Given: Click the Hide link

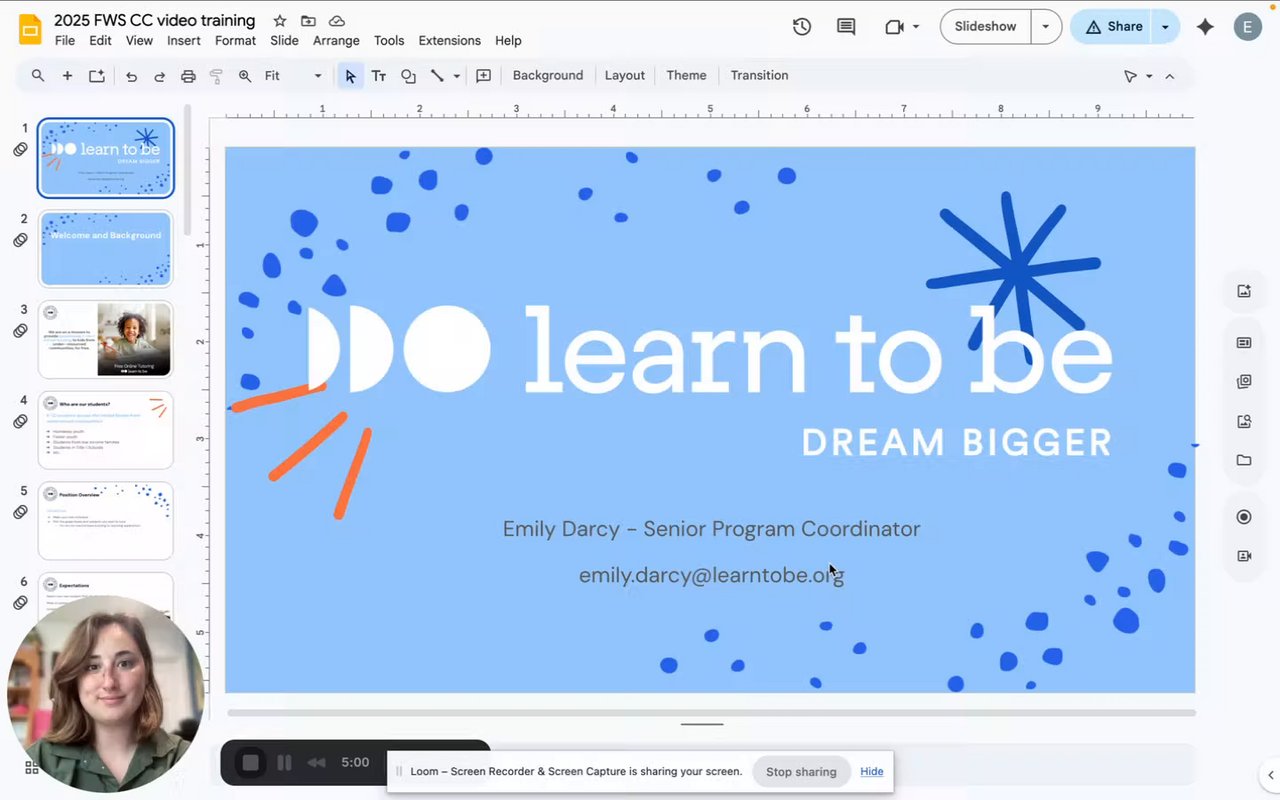Looking at the screenshot, I should (x=872, y=772).
